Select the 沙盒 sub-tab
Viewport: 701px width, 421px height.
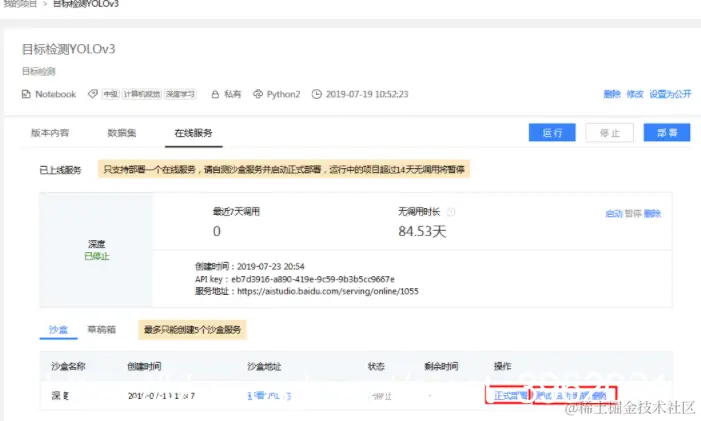(58, 330)
